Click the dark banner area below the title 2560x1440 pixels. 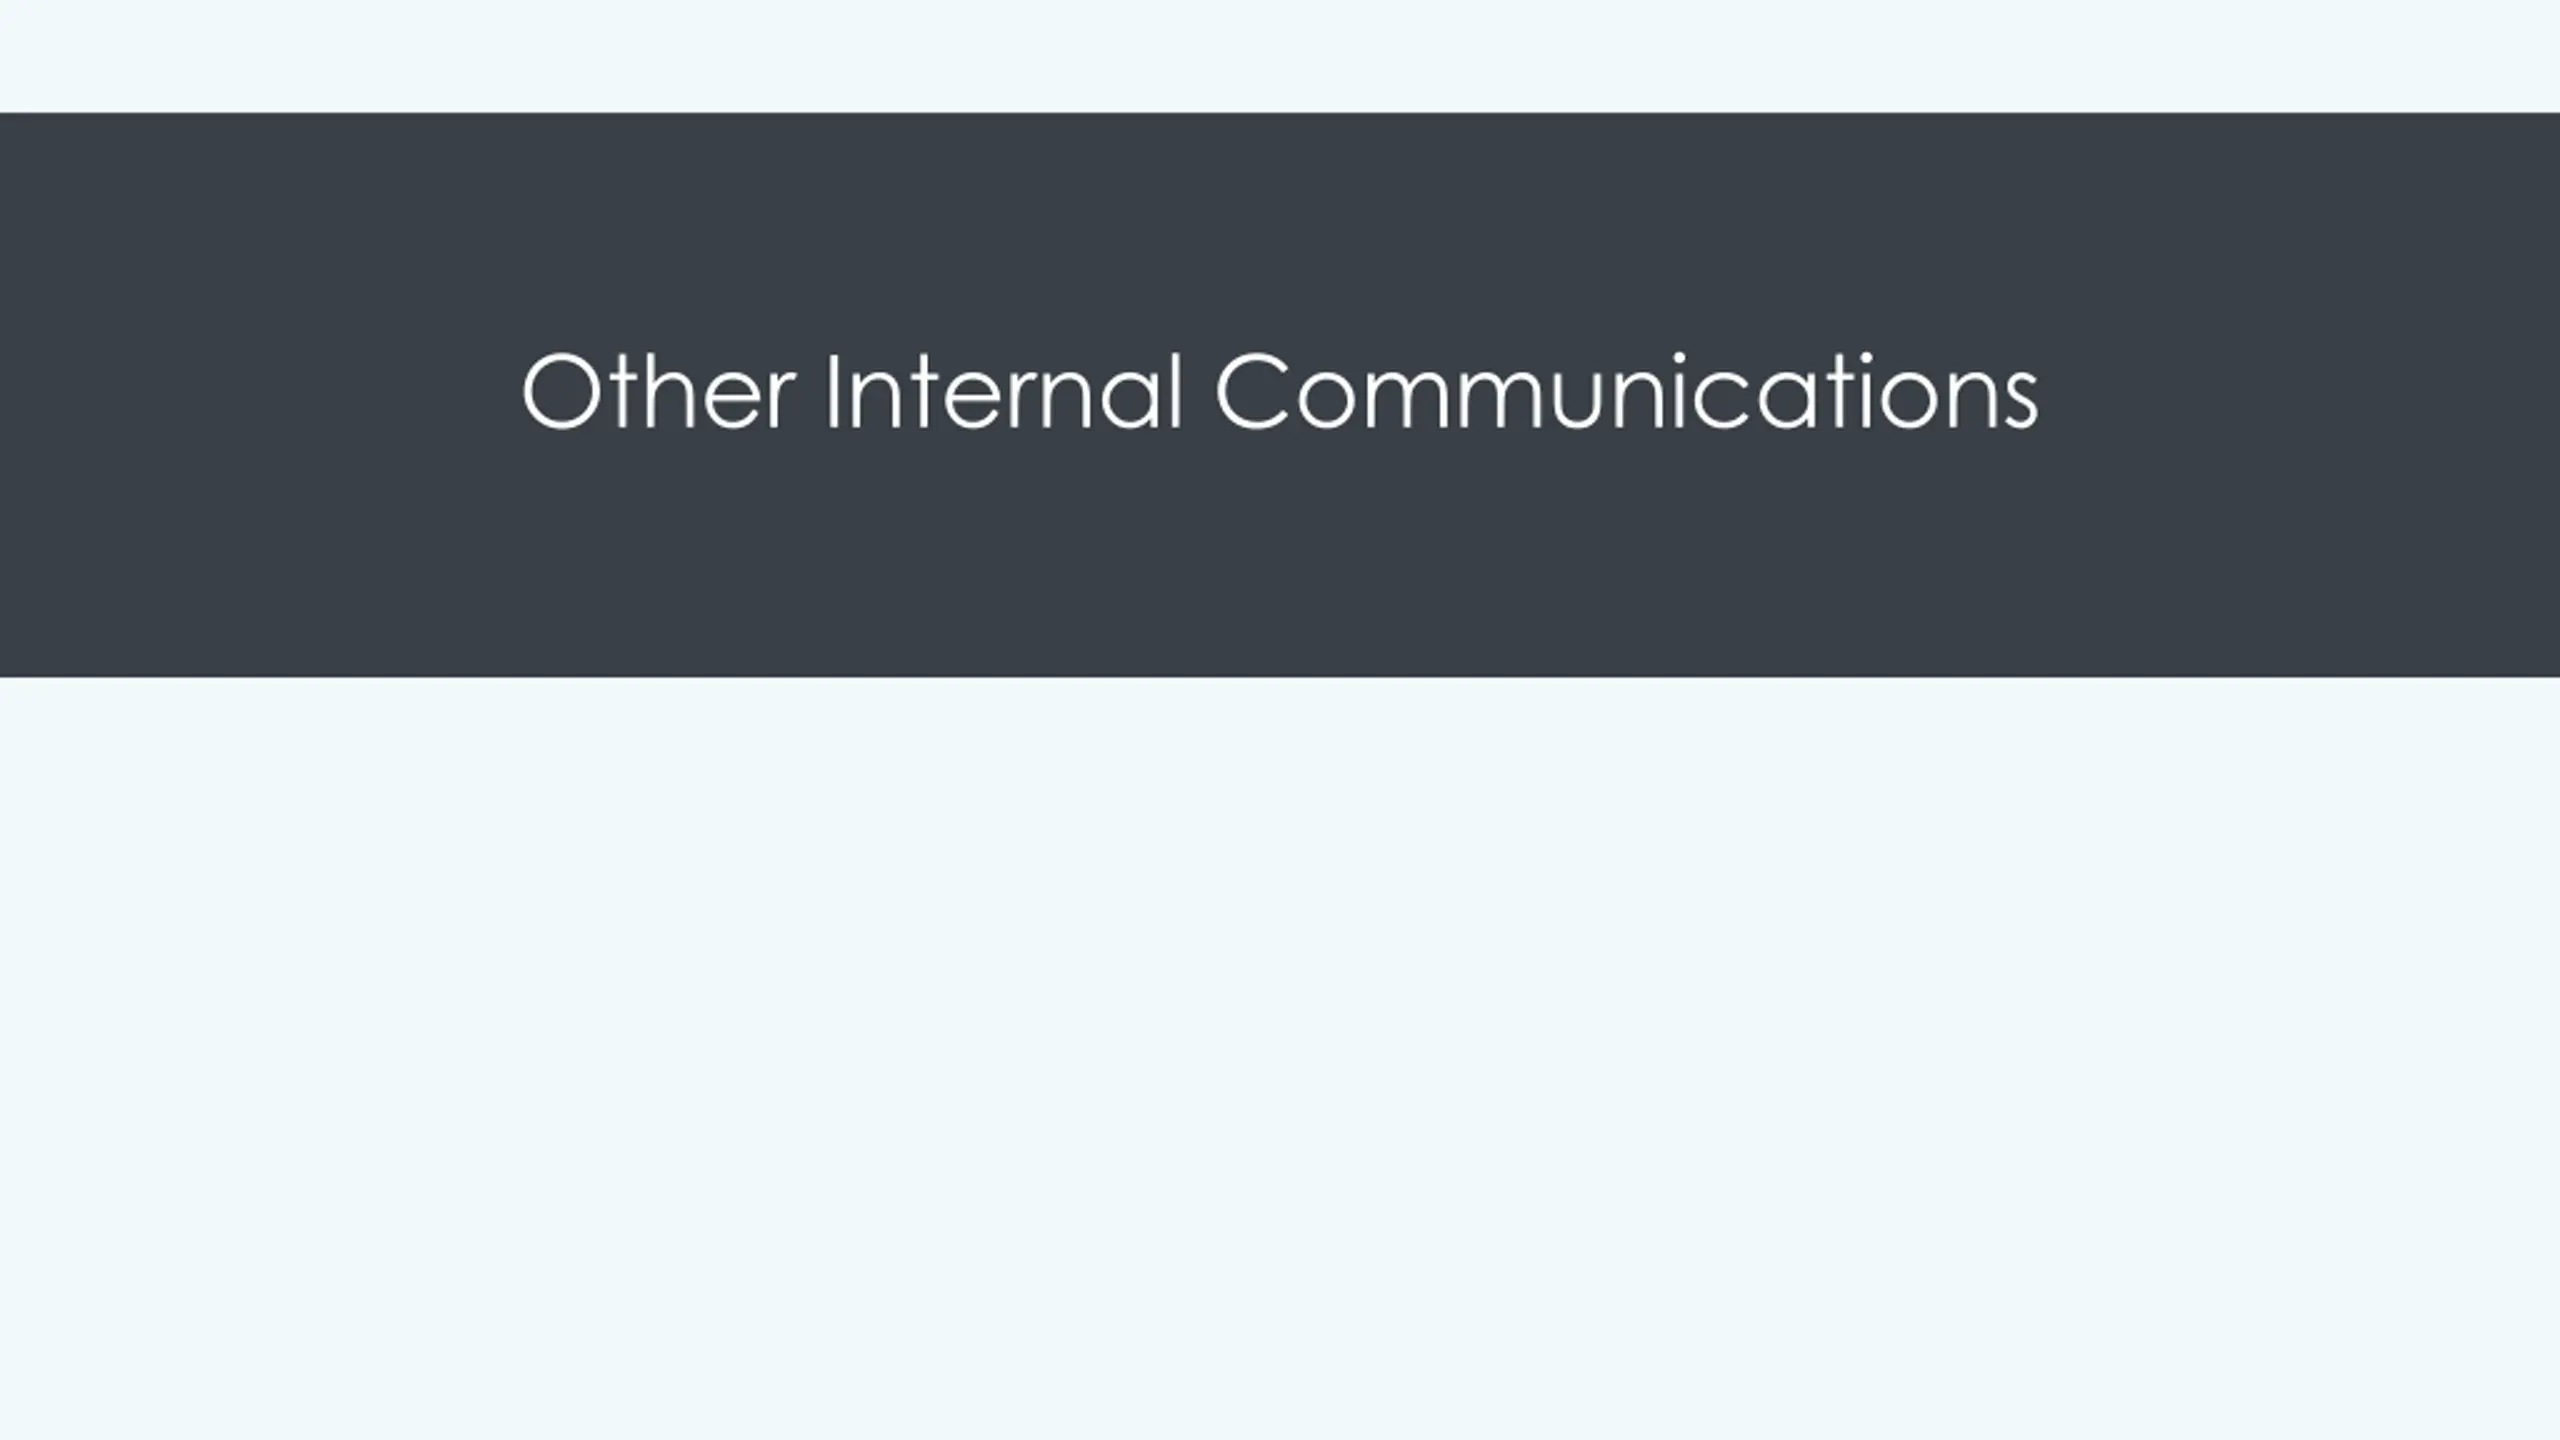tap(1280, 556)
